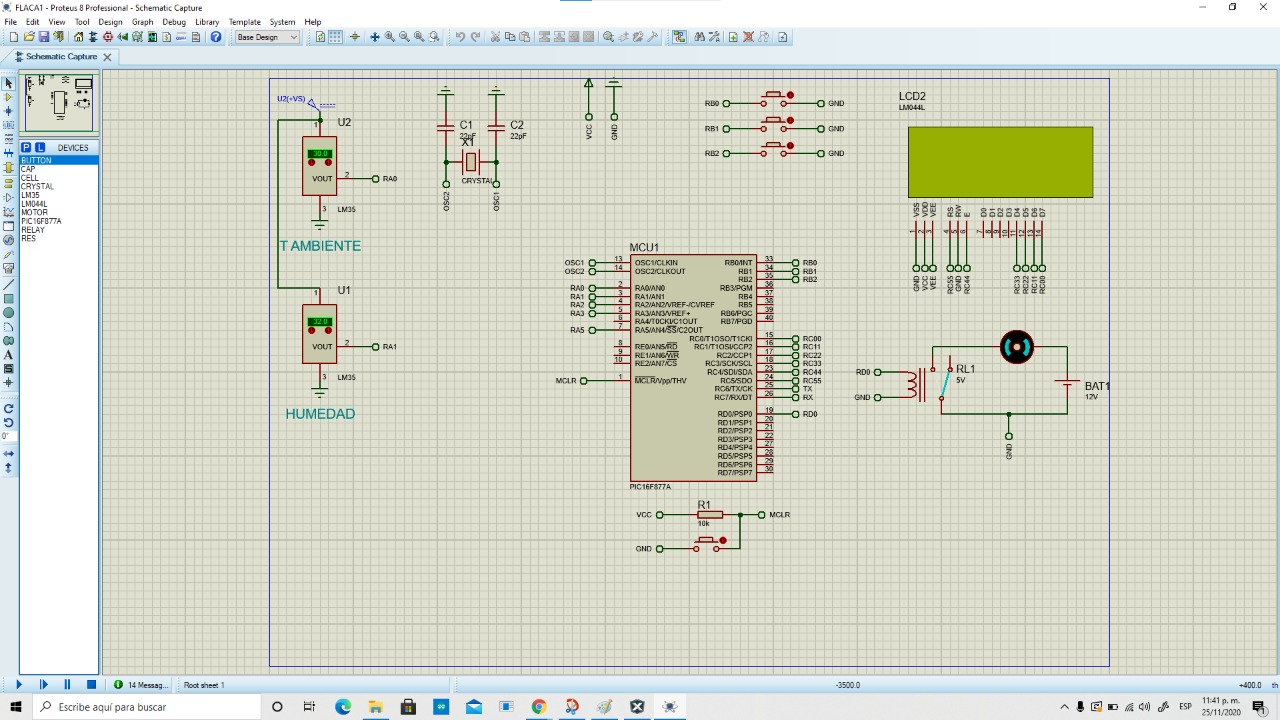Select the Selection Mode arrow tool
Viewport: 1280px width, 720px height.
[x=9, y=84]
